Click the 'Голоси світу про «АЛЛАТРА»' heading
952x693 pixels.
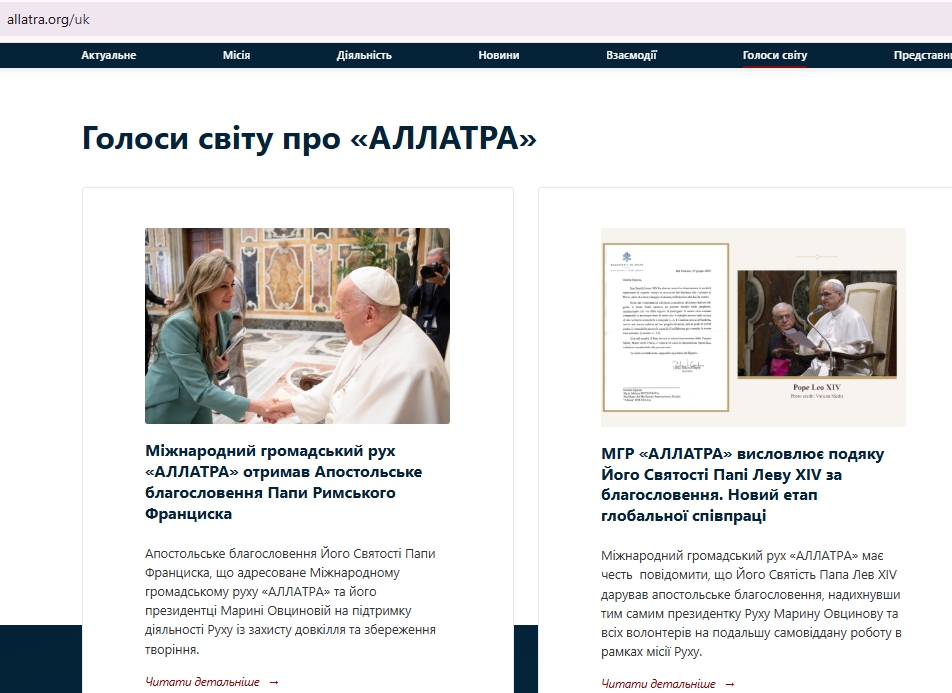[x=309, y=138]
